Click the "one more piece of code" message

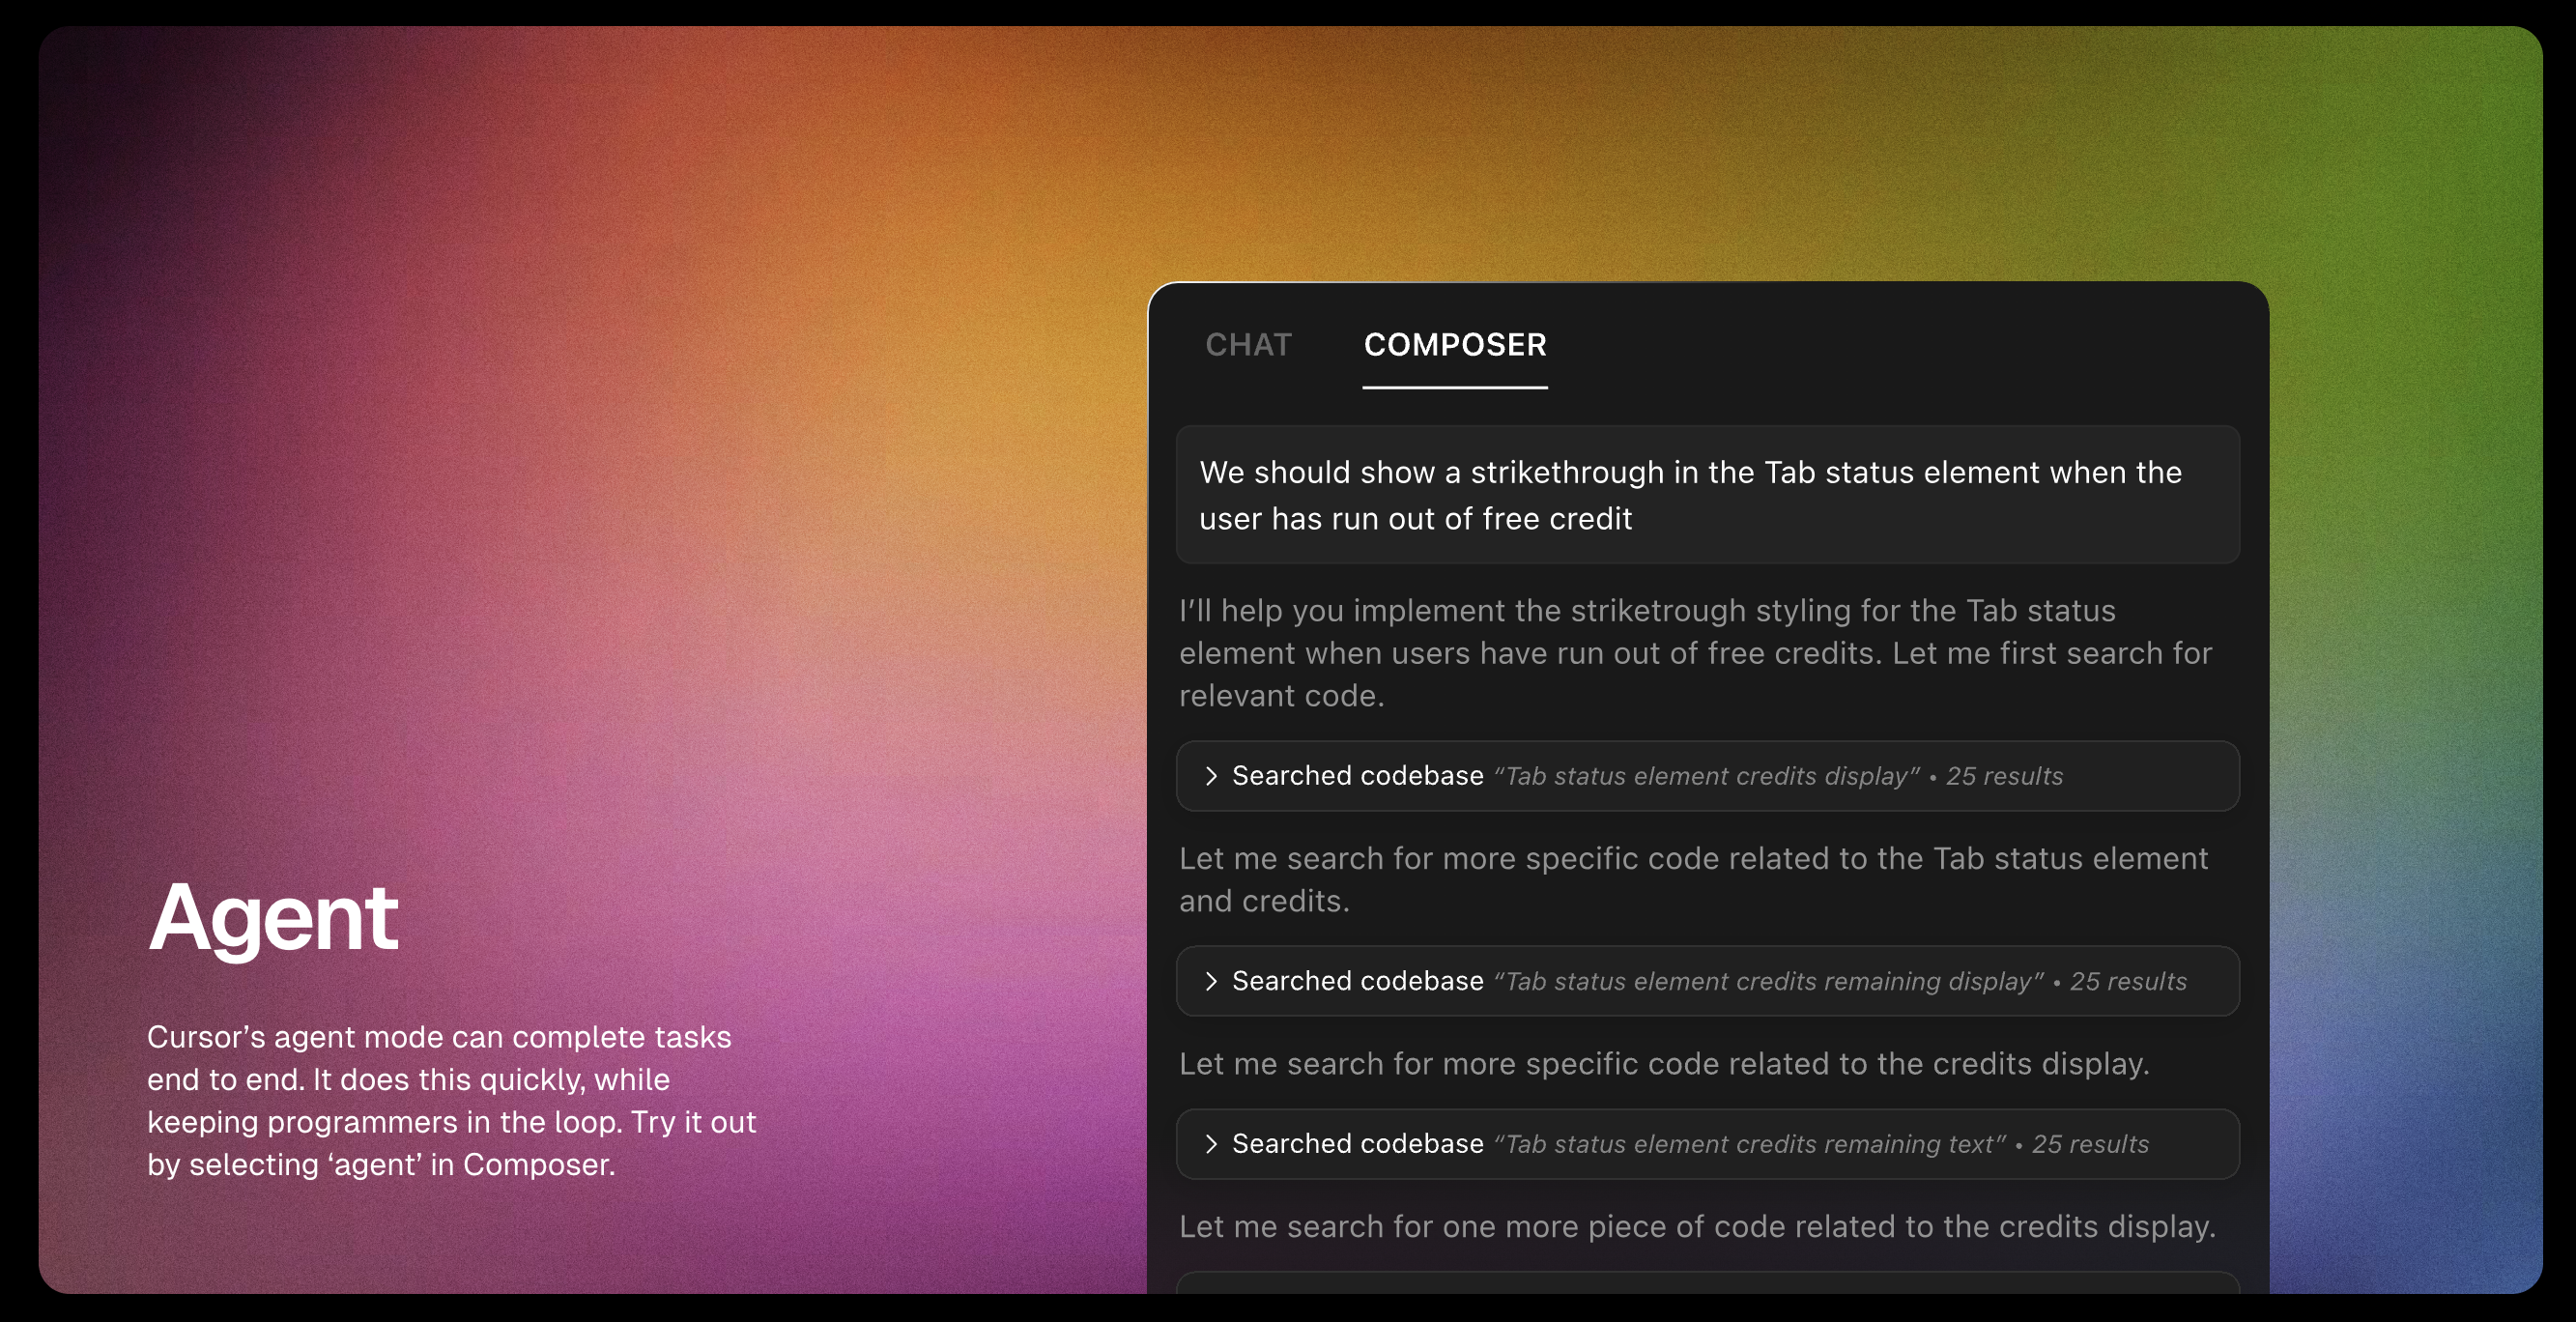click(1696, 1227)
